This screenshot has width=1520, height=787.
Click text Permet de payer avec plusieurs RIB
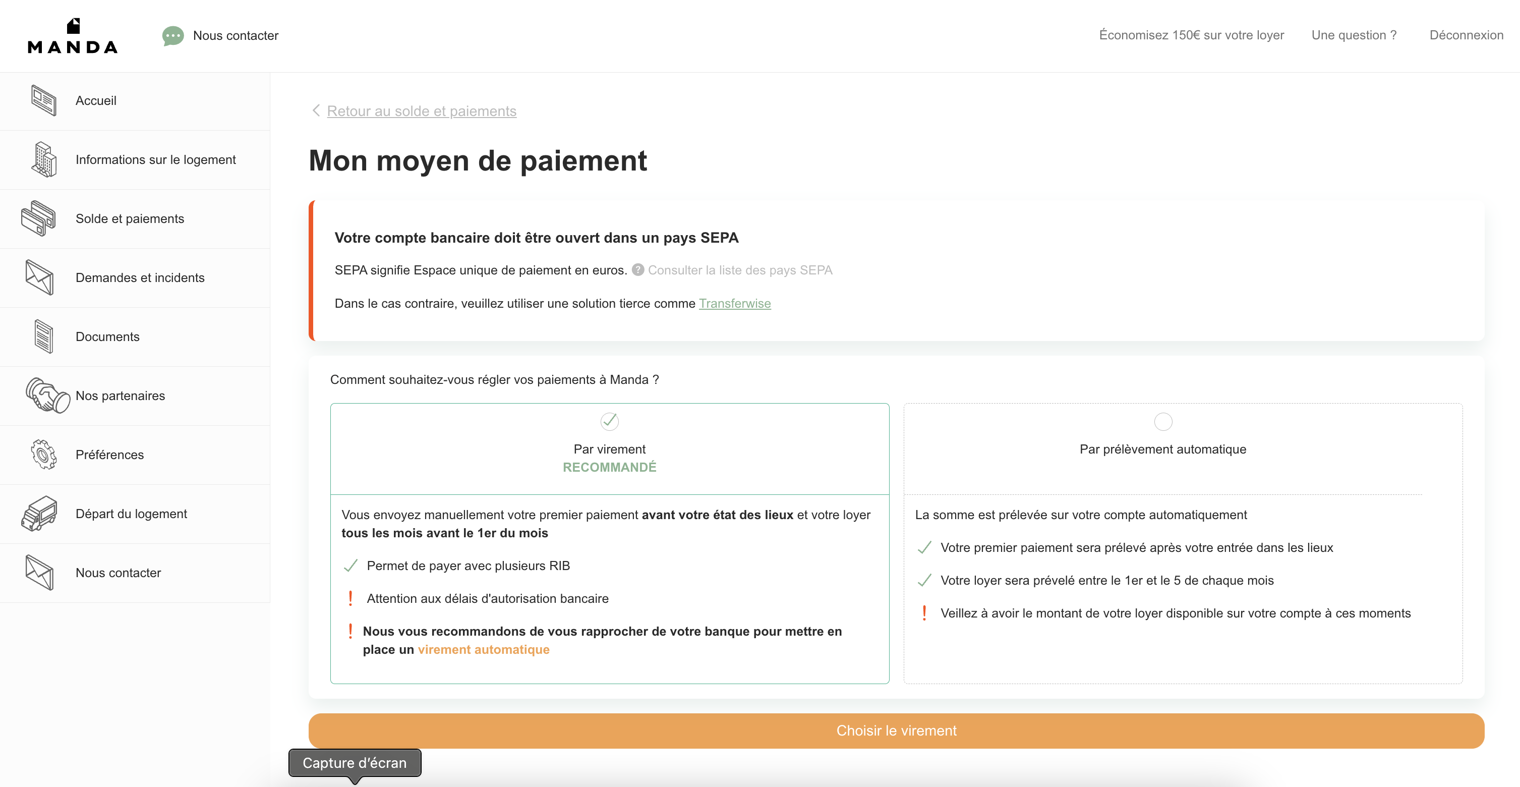[x=468, y=566]
